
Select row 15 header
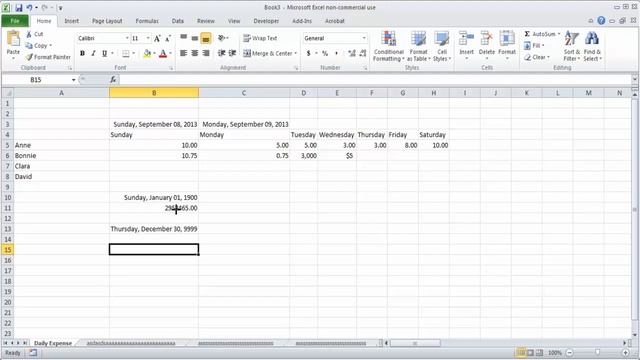click(x=7, y=250)
